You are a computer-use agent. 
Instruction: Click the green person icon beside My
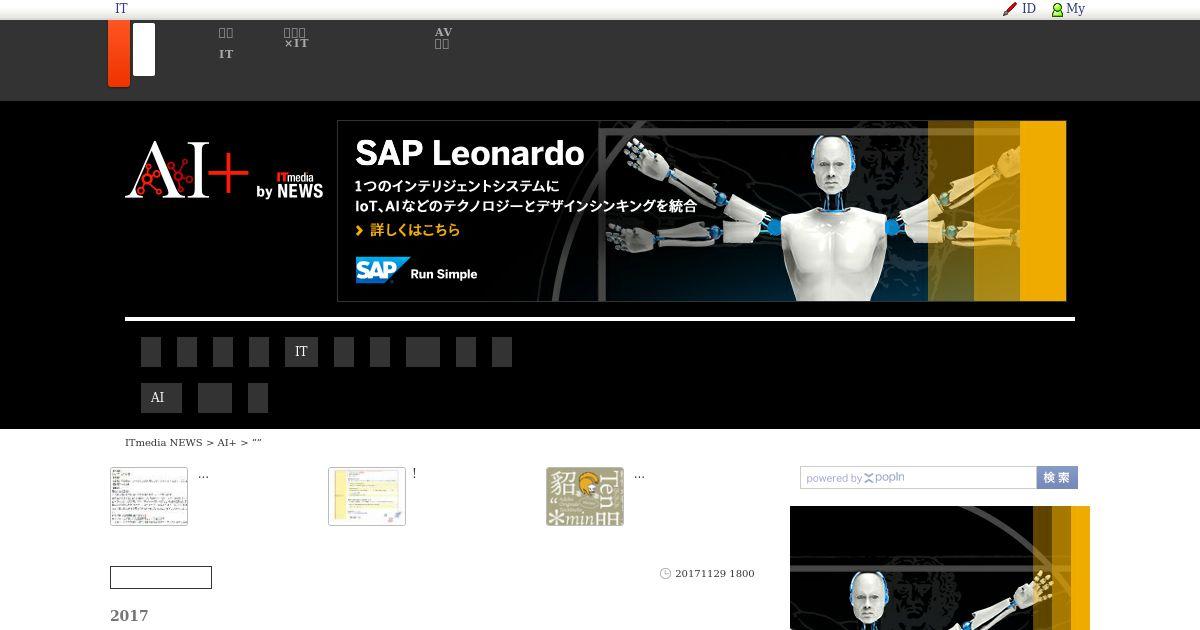click(1057, 10)
